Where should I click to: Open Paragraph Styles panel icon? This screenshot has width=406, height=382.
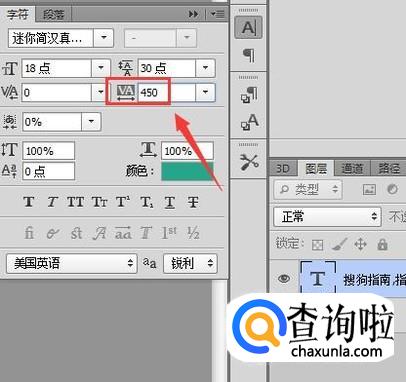[249, 95]
